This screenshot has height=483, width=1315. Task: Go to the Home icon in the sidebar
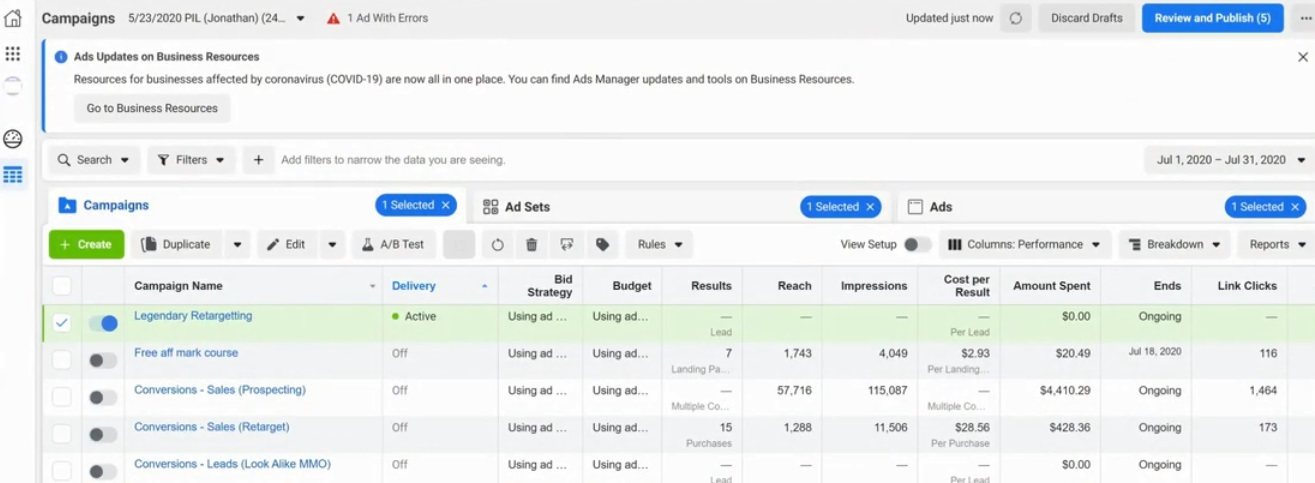[13, 18]
